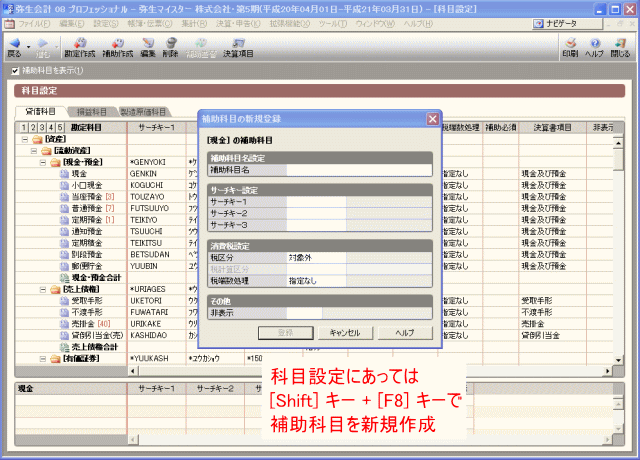Collapse the [資産] tree node
Viewport: 640px width, 460px height.
click(x=24, y=139)
